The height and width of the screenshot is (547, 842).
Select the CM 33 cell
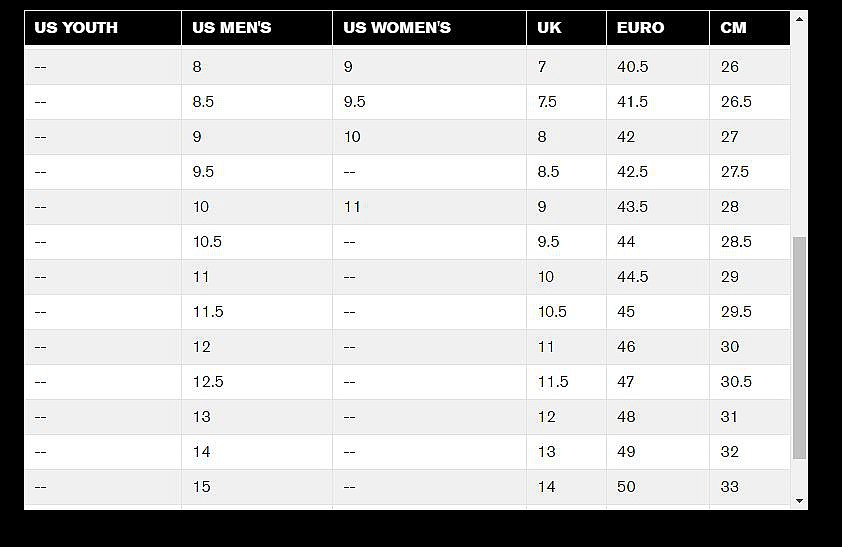730,487
